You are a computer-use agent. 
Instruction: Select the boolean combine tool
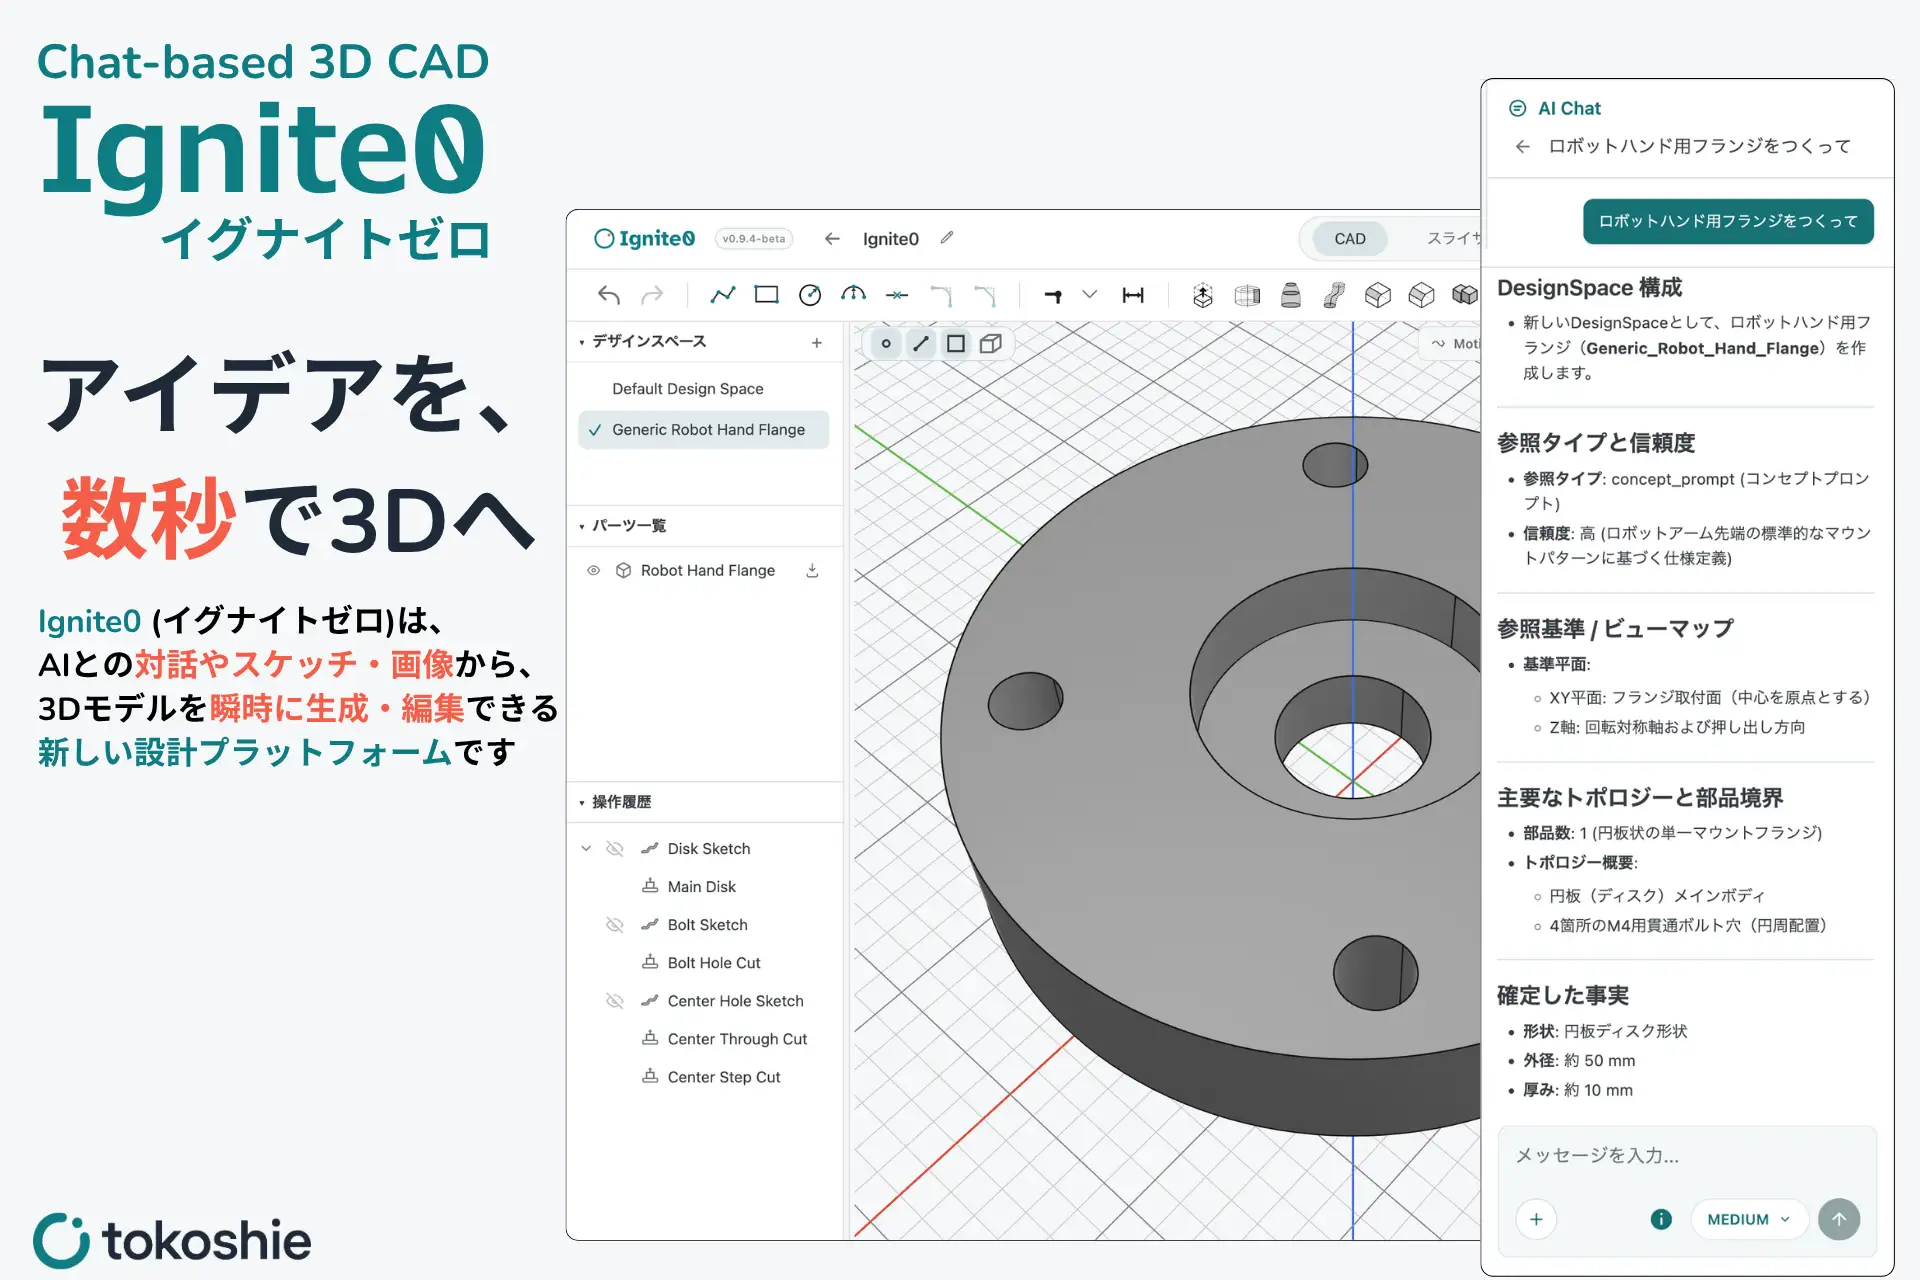coord(1465,295)
